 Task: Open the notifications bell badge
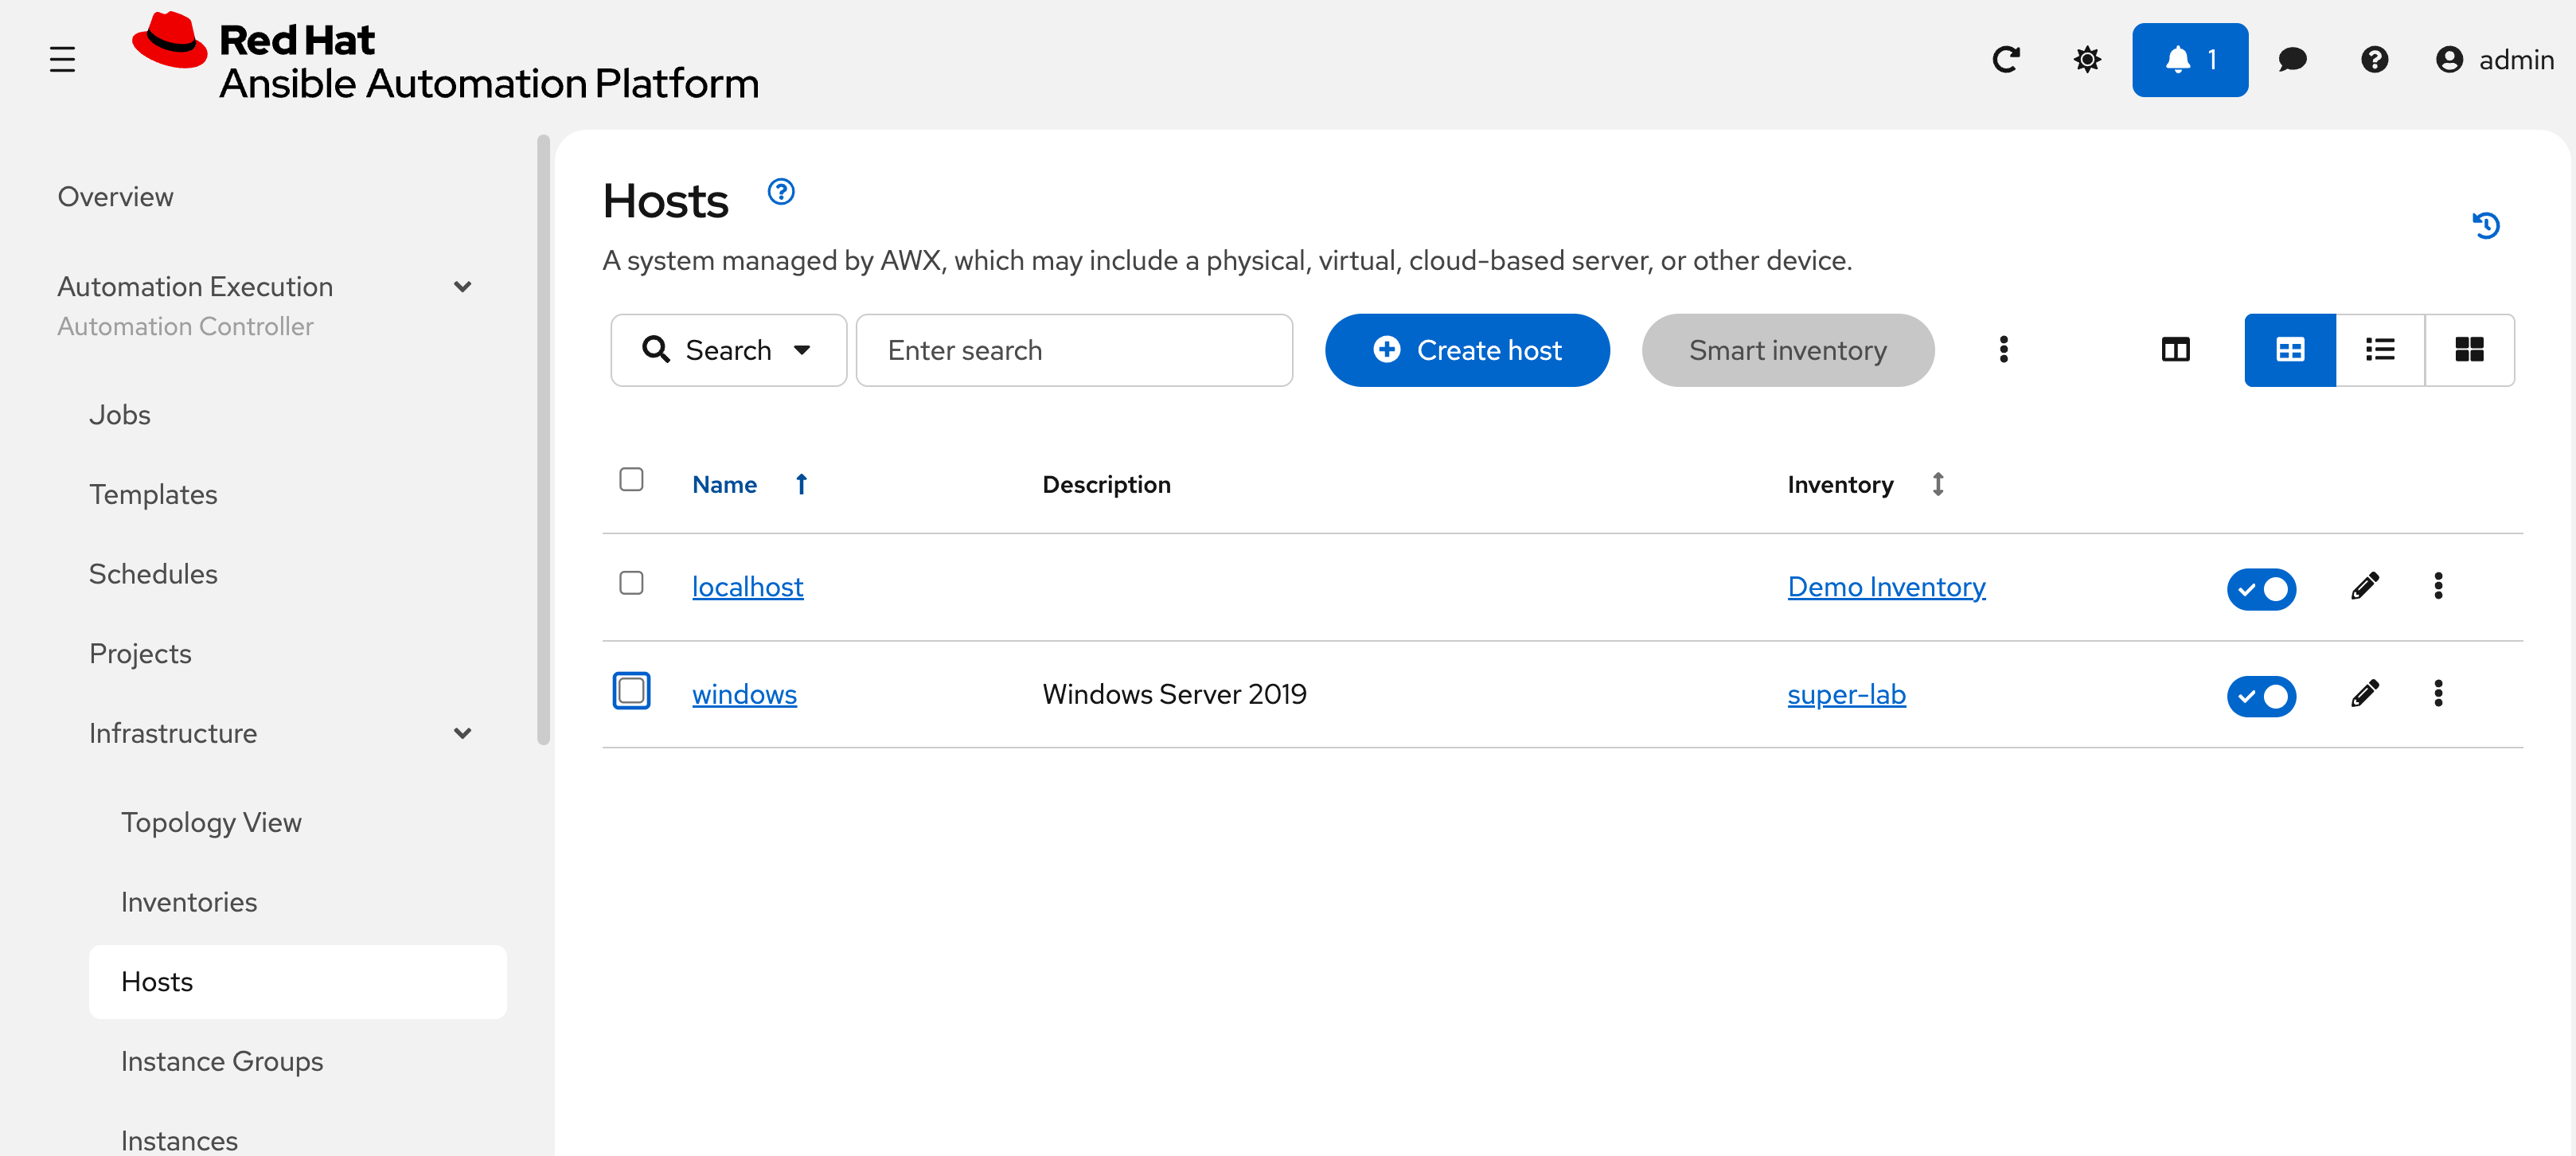(2189, 60)
